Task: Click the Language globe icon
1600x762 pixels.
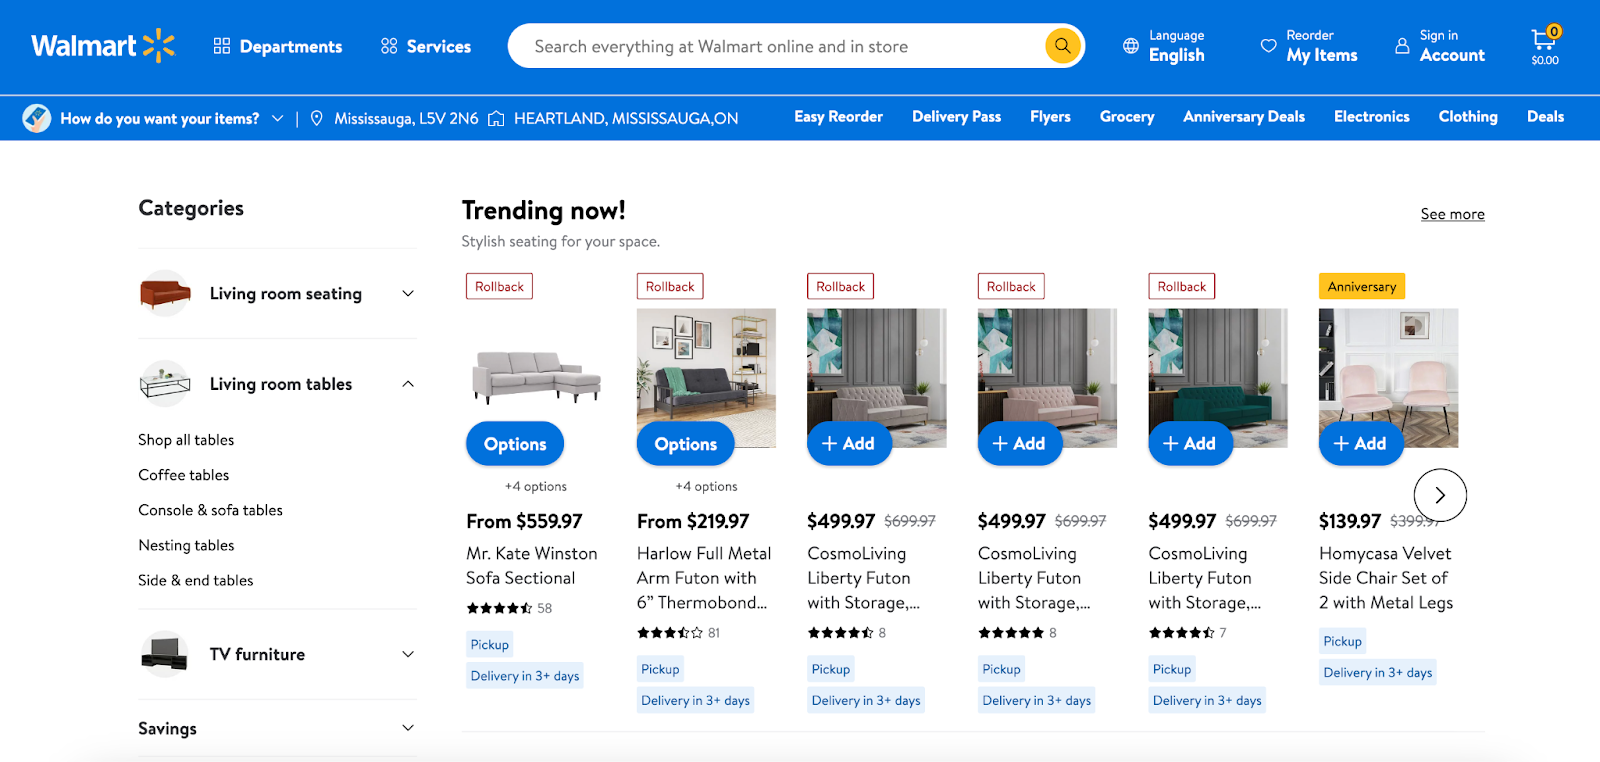Action: coord(1130,46)
